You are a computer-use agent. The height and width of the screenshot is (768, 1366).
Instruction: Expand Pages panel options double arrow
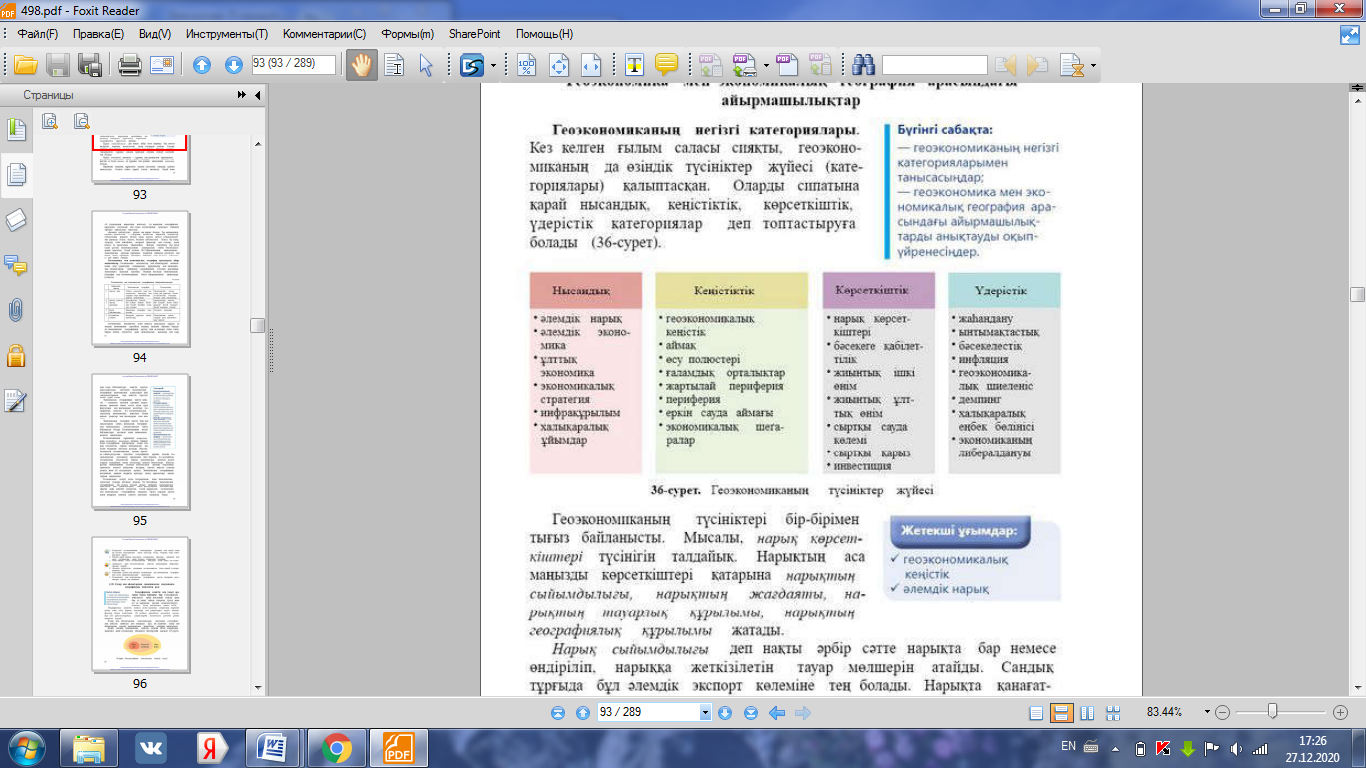pyautogui.click(x=242, y=95)
